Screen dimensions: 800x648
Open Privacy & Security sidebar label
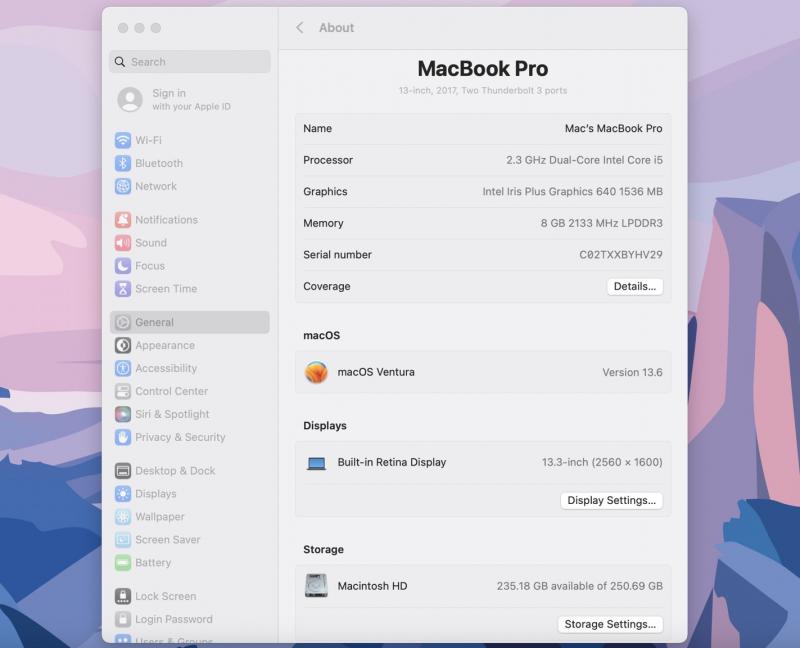(180, 437)
